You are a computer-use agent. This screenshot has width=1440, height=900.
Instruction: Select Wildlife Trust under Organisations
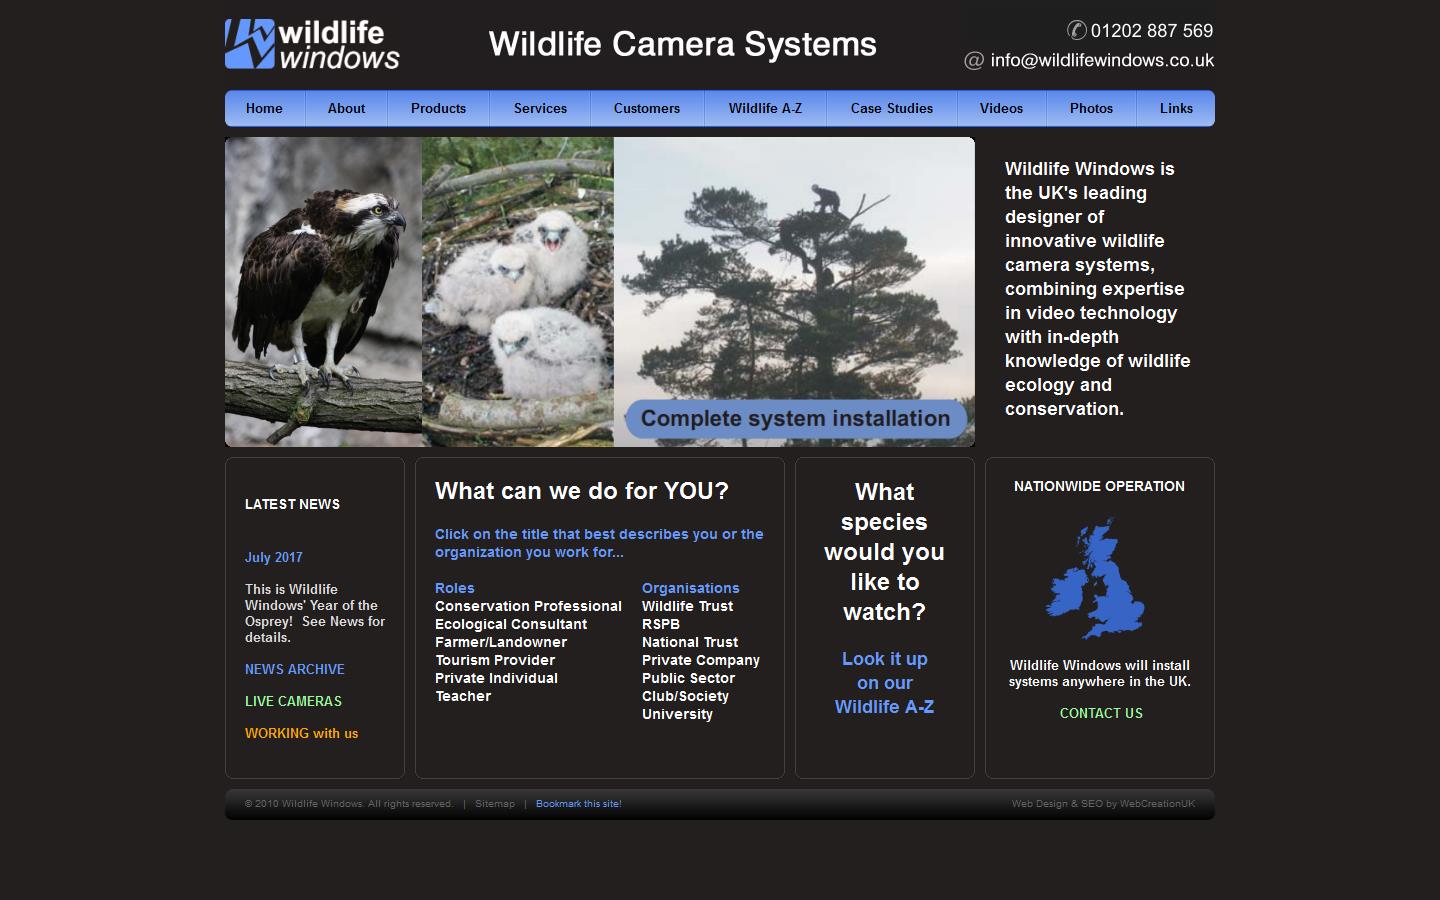(x=687, y=606)
